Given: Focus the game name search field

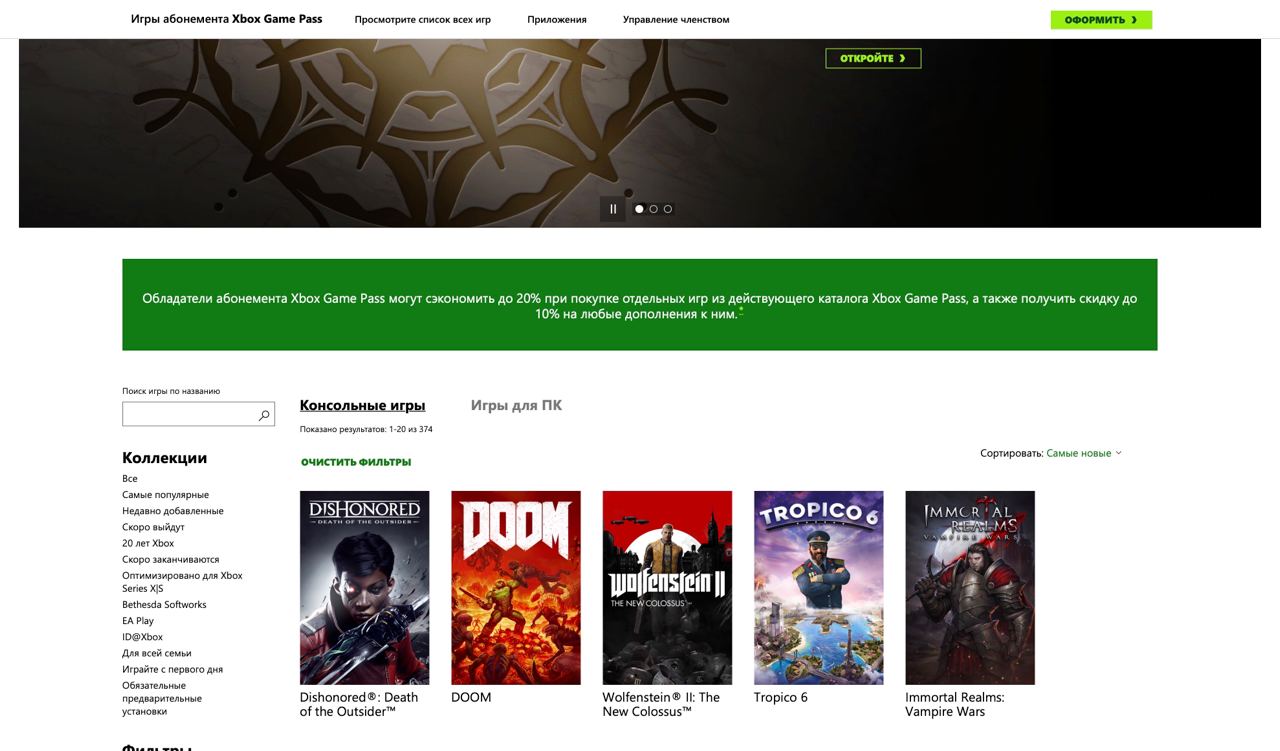Looking at the screenshot, I should tap(198, 414).
